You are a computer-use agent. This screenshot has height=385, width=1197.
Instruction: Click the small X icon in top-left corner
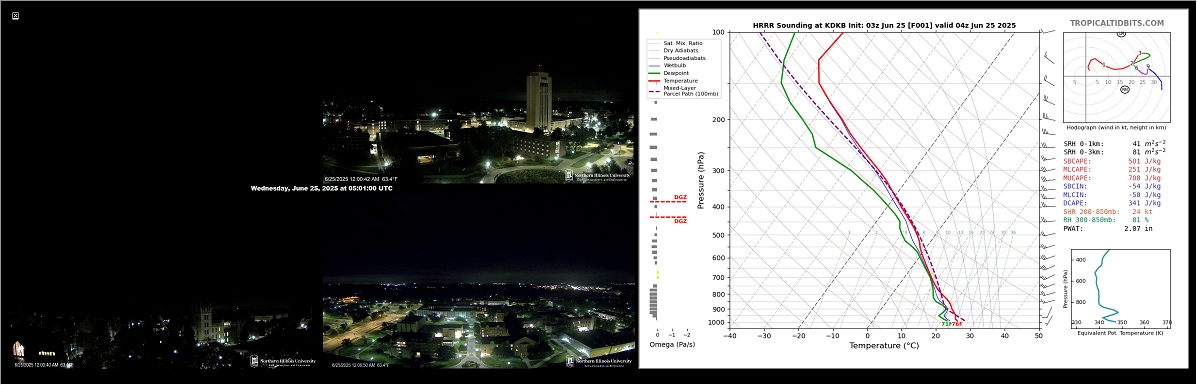click(15, 15)
